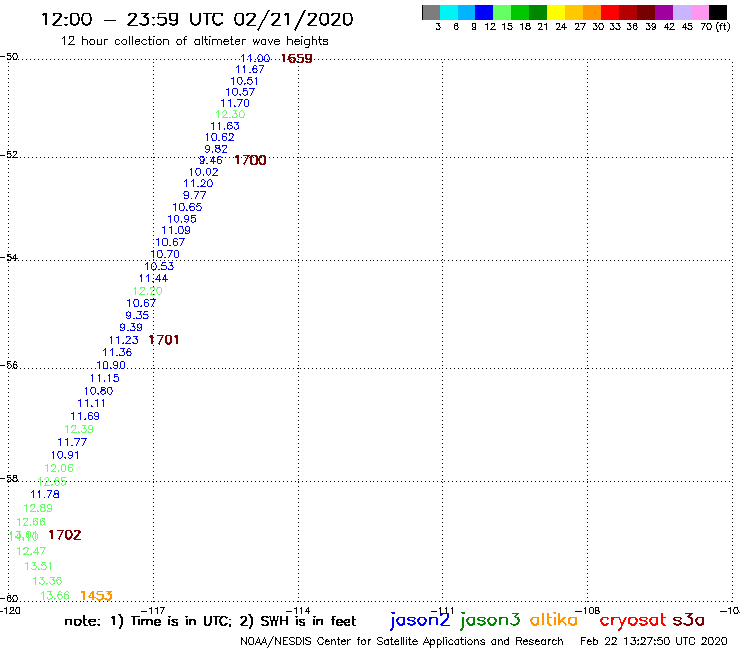Click the green wave height value 13.66
The width and height of the screenshot is (740, 650).
tap(55, 596)
